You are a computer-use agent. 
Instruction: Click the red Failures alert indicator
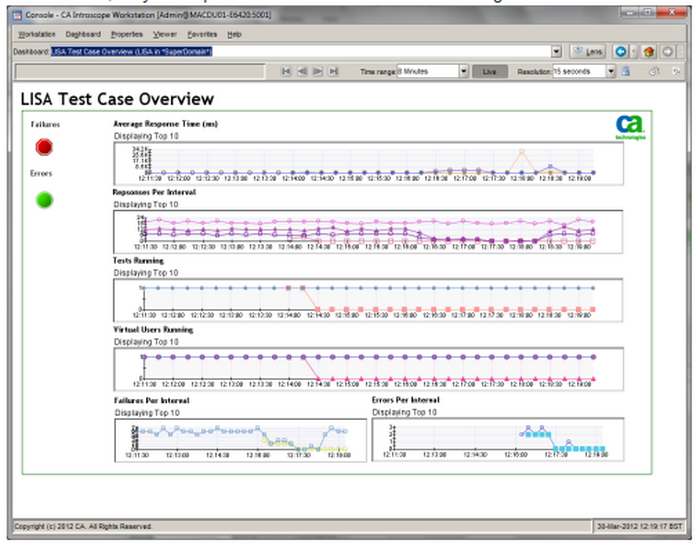(x=44, y=147)
